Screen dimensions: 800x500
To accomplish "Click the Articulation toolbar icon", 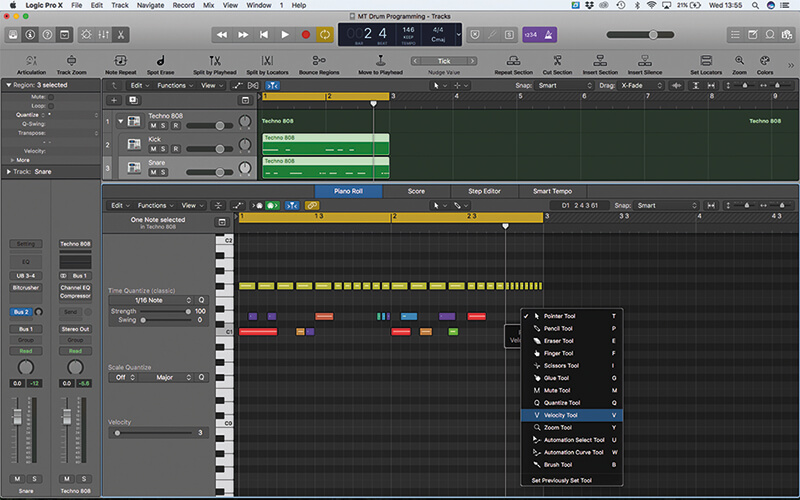I will pyautogui.click(x=31, y=65).
